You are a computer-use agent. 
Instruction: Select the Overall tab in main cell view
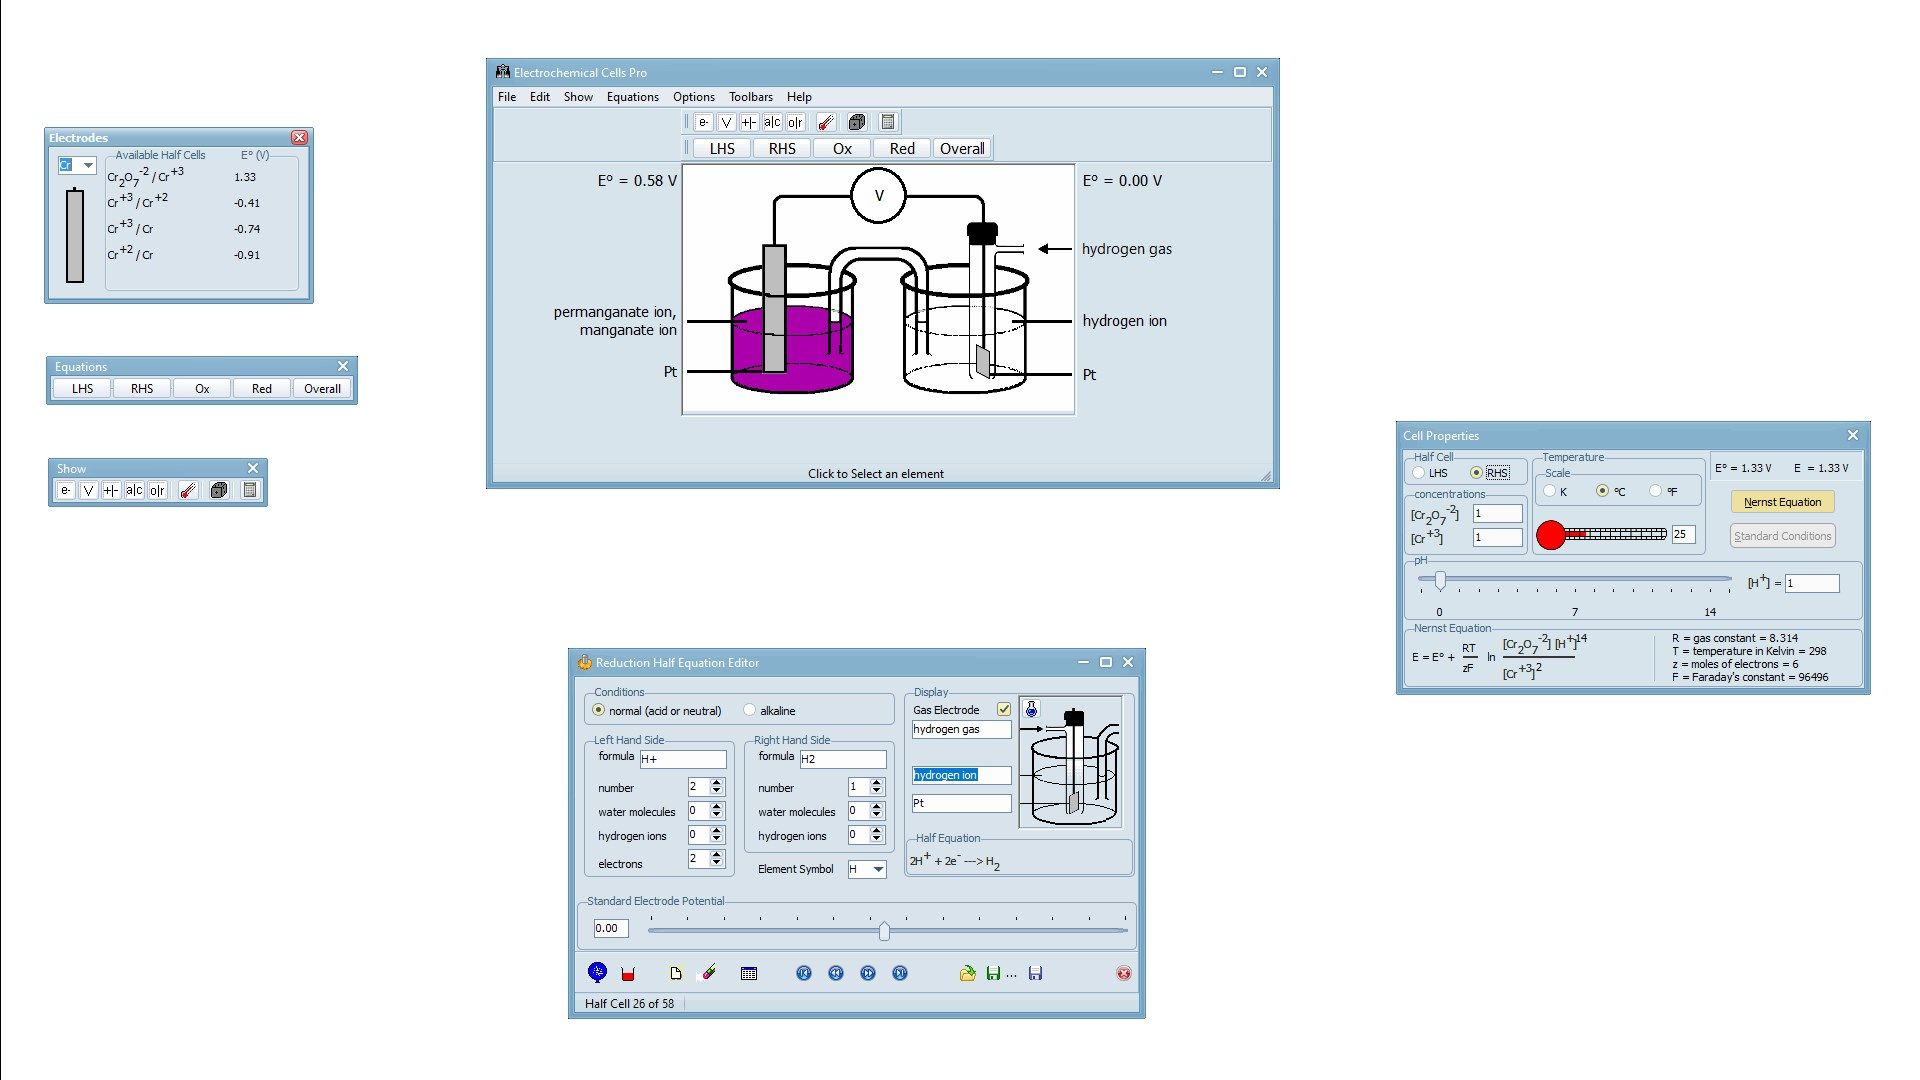[961, 148]
